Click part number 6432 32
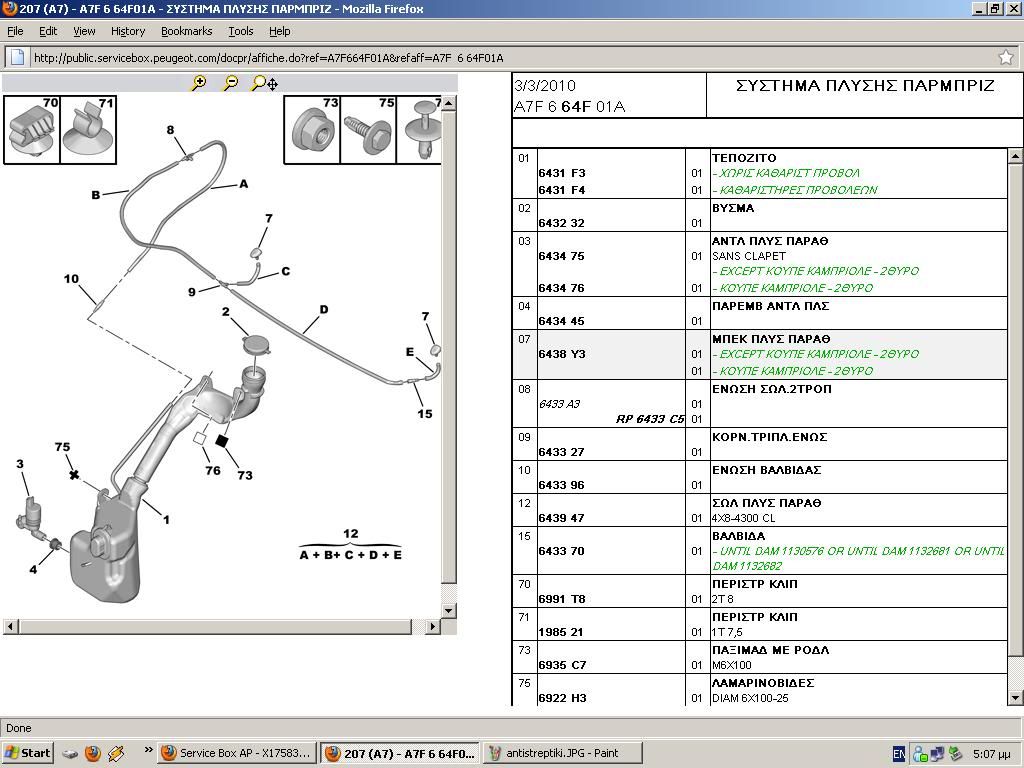 [561, 223]
